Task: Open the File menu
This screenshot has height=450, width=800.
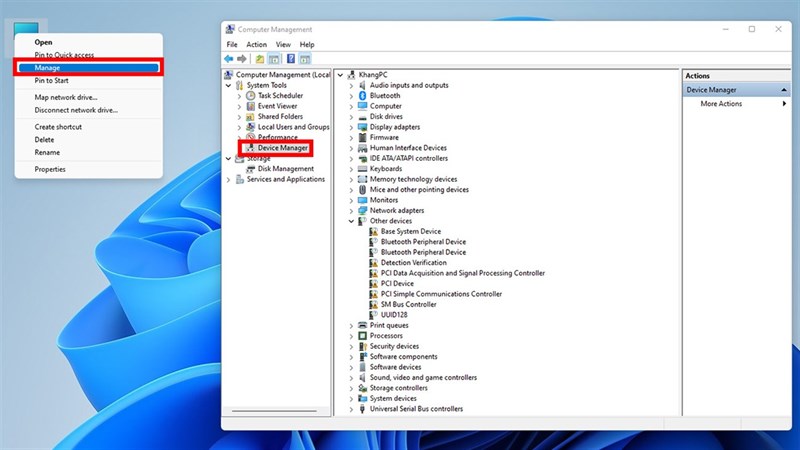Action: [232, 44]
